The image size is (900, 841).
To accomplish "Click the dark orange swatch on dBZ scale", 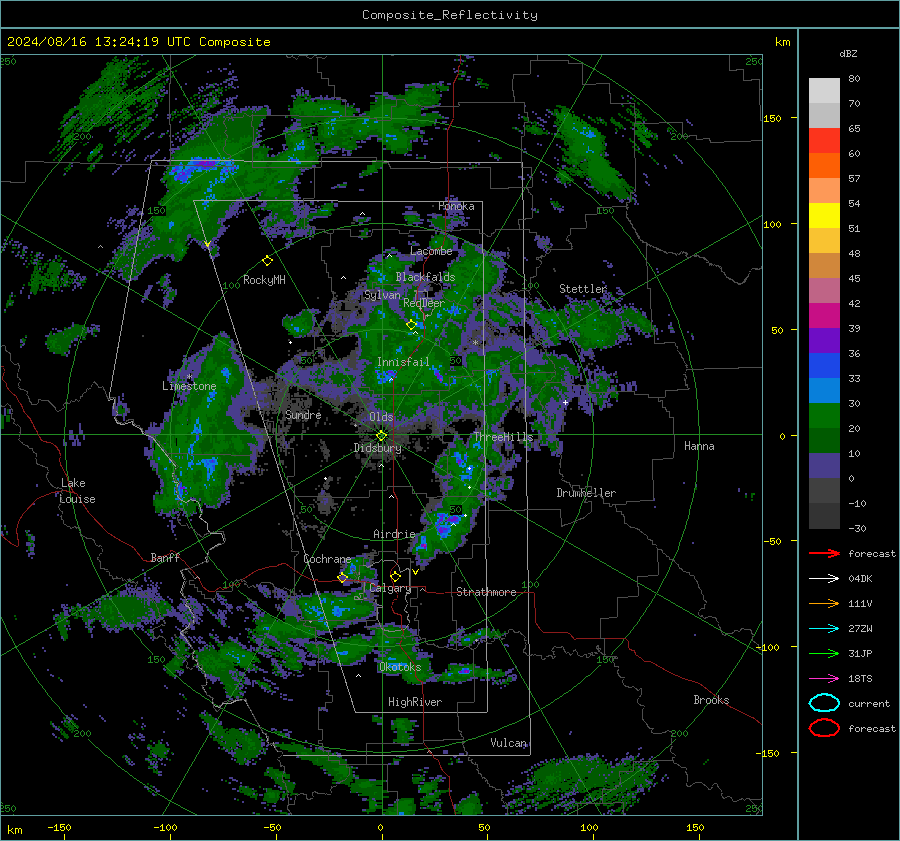I will 824,166.
